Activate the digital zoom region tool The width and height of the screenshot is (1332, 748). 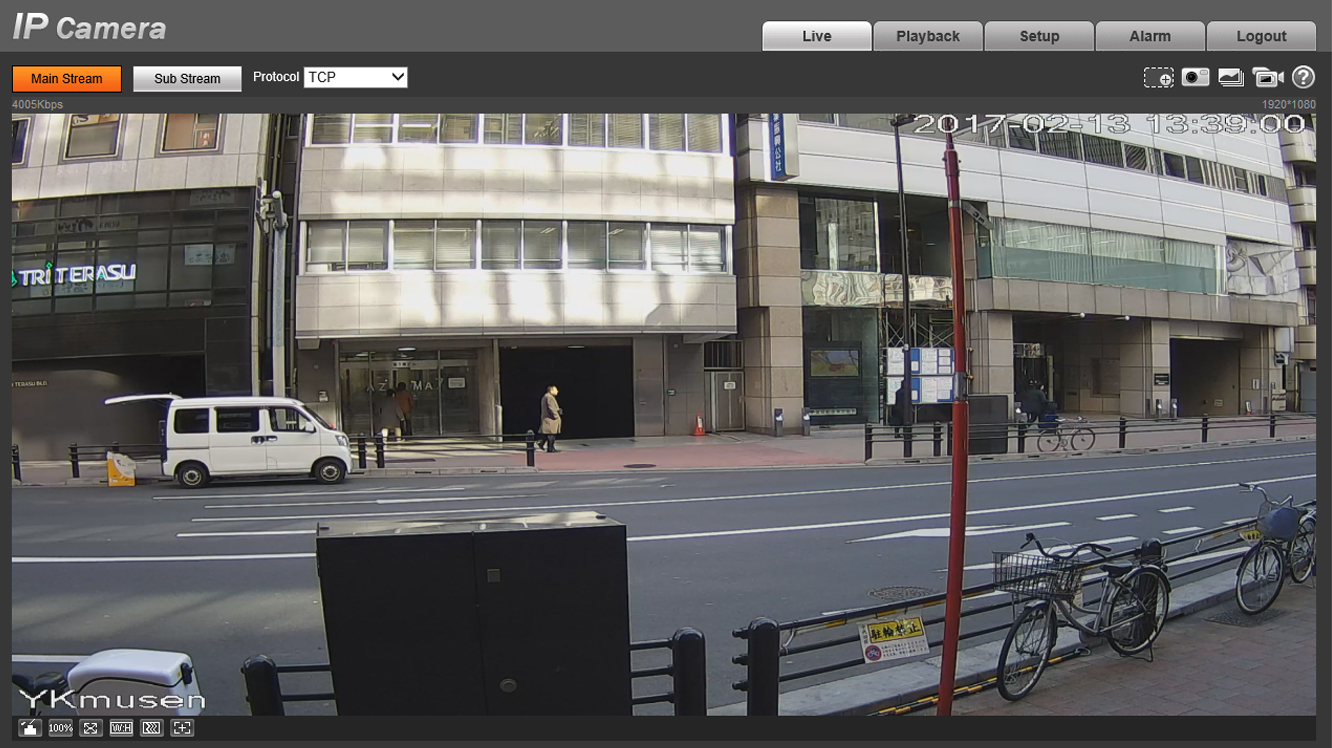1158,78
